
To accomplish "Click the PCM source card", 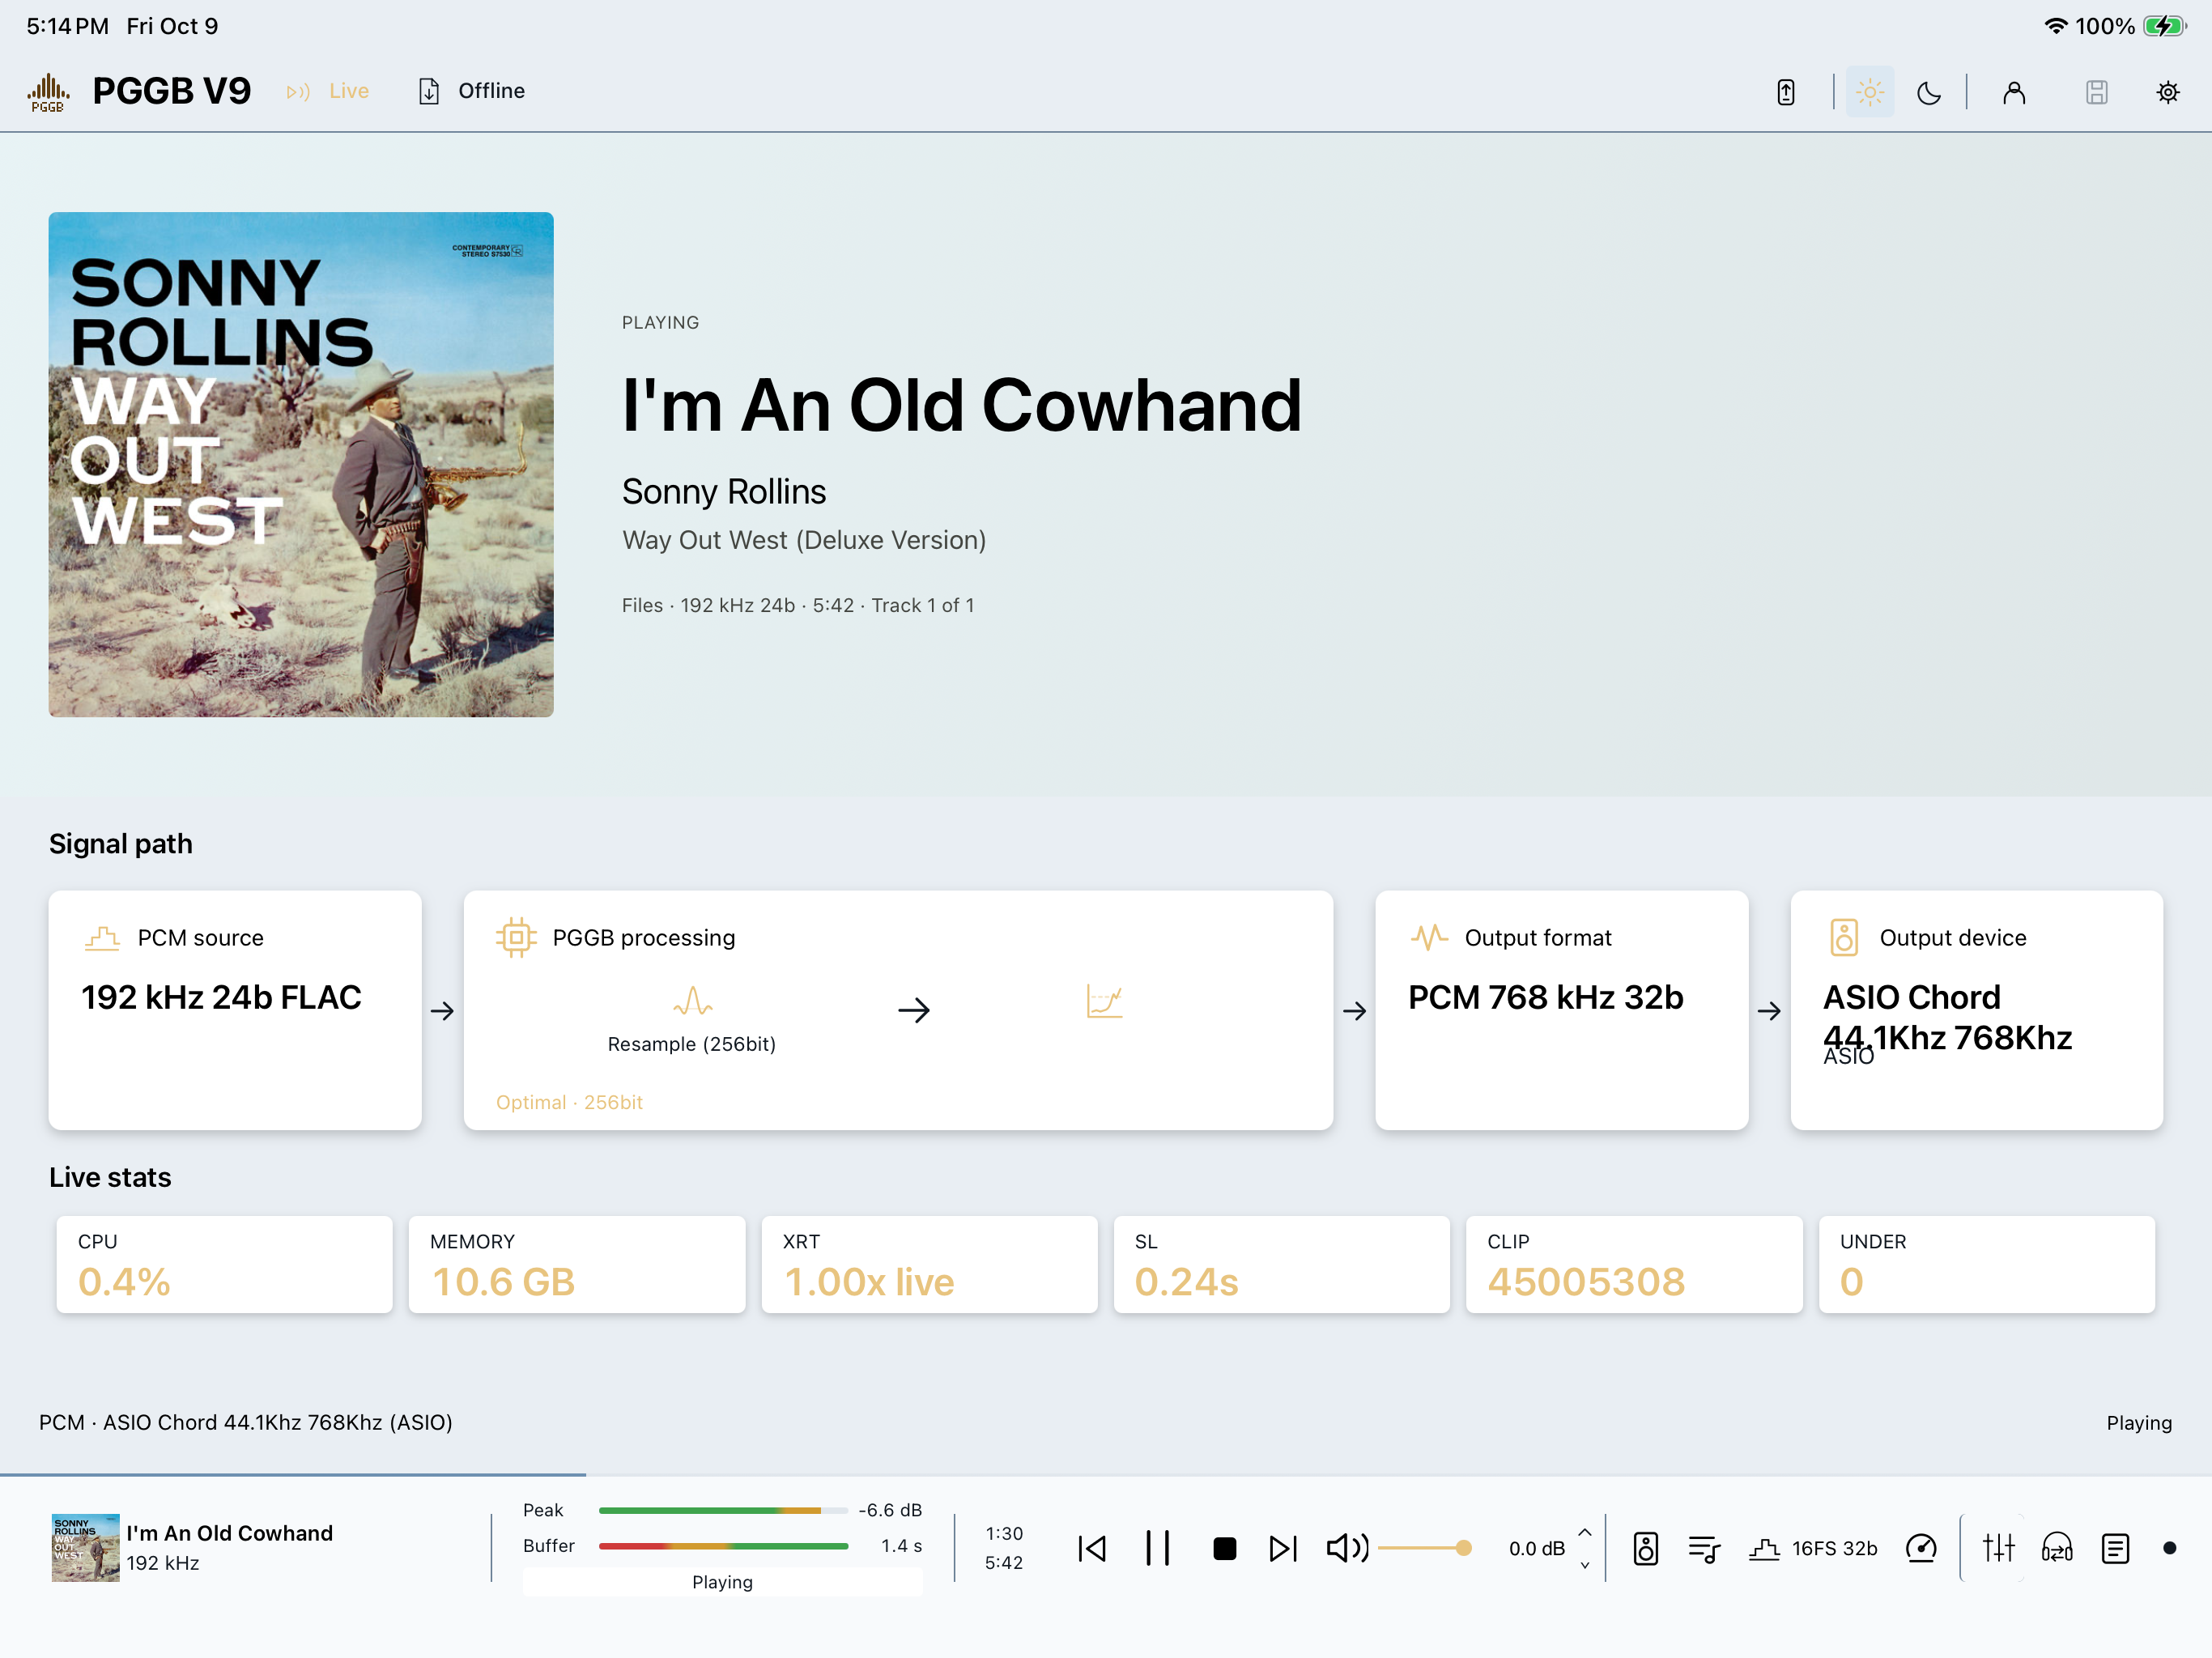I will point(235,1010).
